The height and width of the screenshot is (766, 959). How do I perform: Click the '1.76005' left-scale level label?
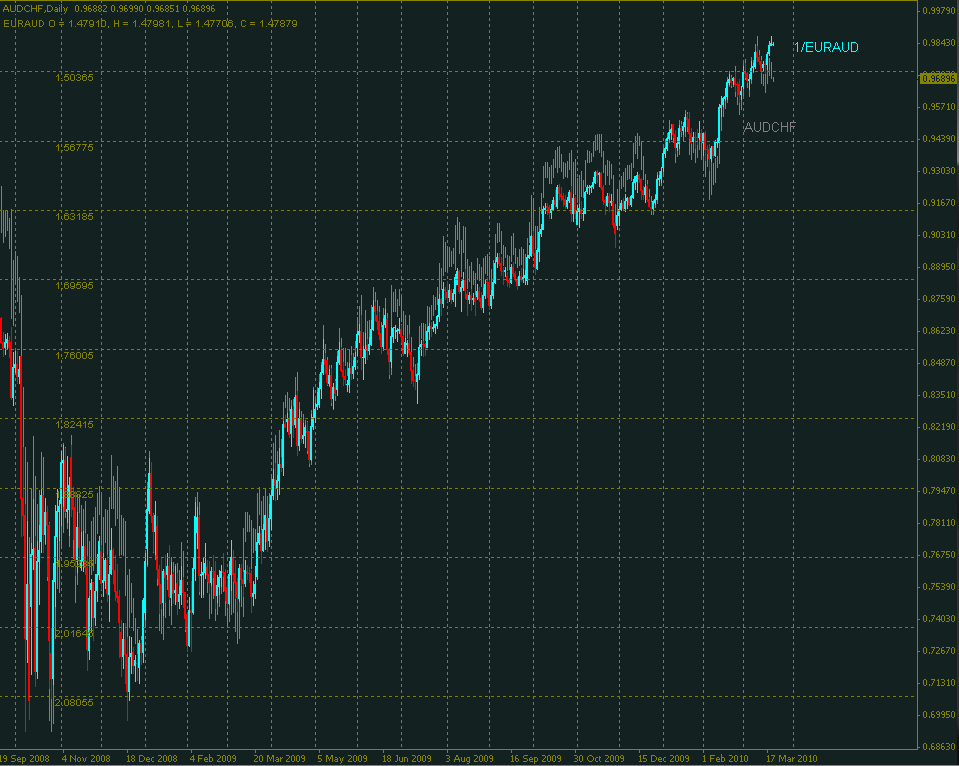75,355
